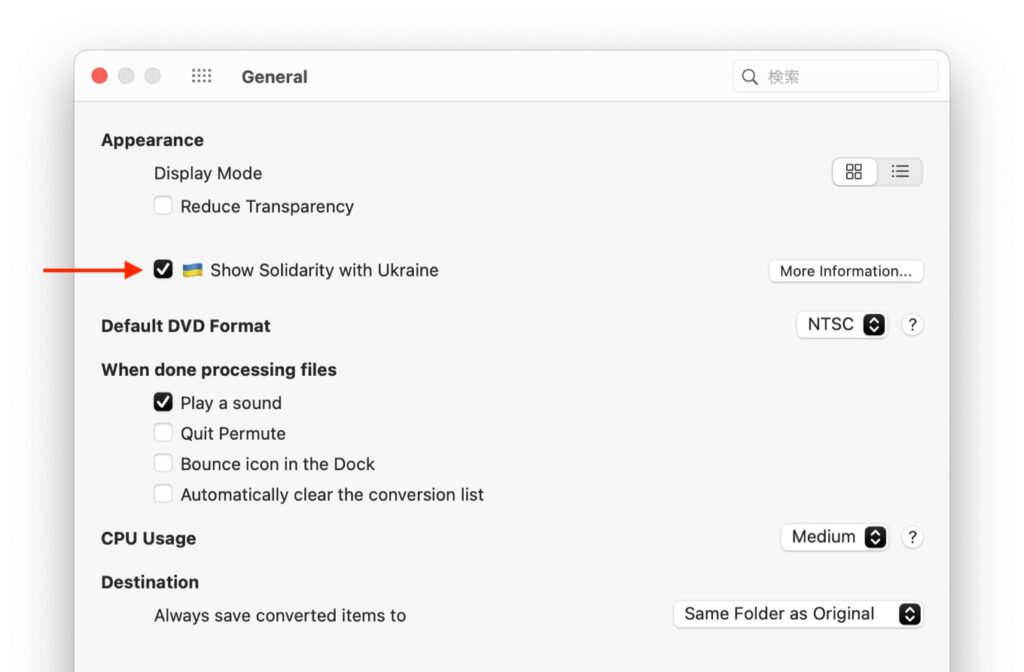
Task: Check Automatically clear the conversion list
Action: 163,493
